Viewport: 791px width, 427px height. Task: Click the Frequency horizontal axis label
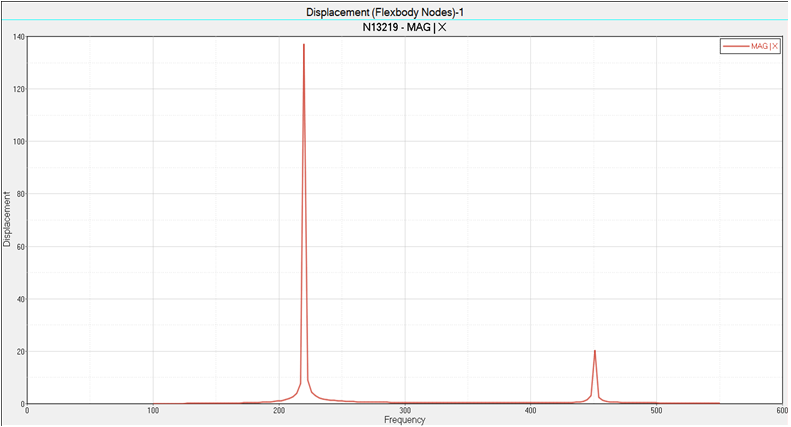click(x=405, y=419)
